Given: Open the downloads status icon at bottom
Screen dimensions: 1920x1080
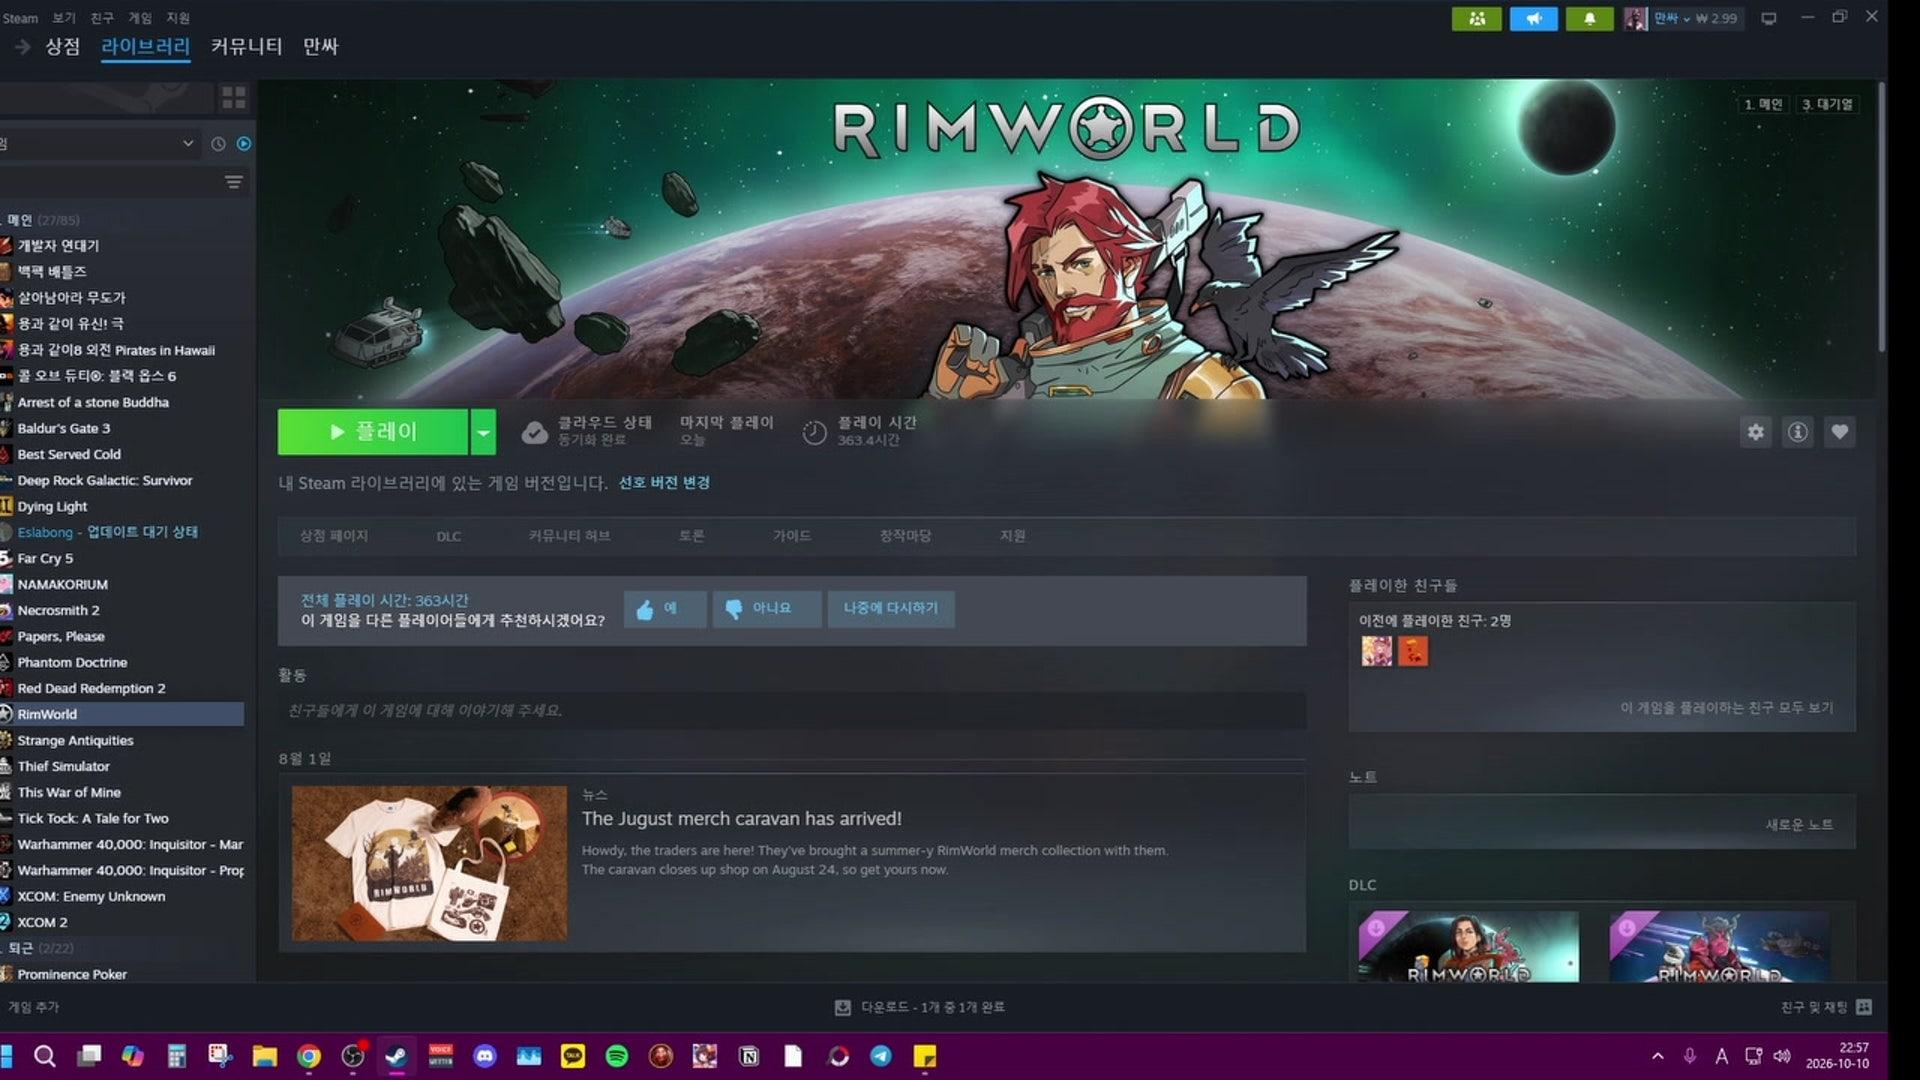Looking at the screenshot, I should [x=843, y=1007].
